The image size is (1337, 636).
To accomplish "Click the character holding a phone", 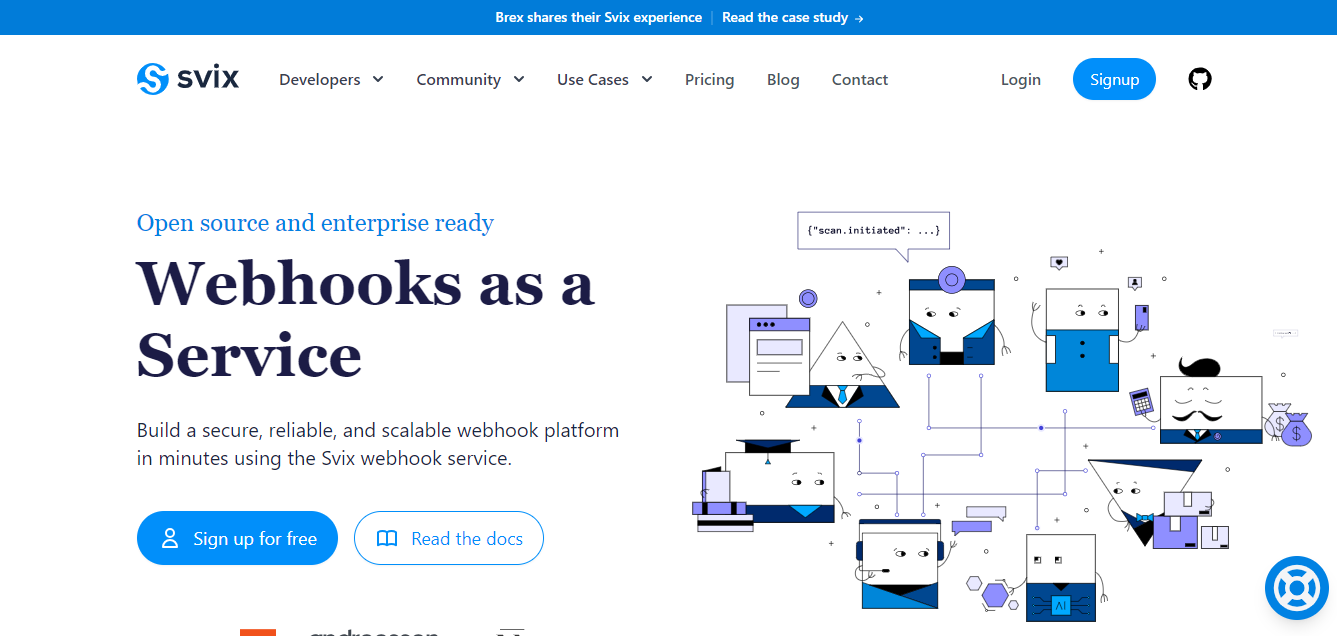I will pos(1083,340).
